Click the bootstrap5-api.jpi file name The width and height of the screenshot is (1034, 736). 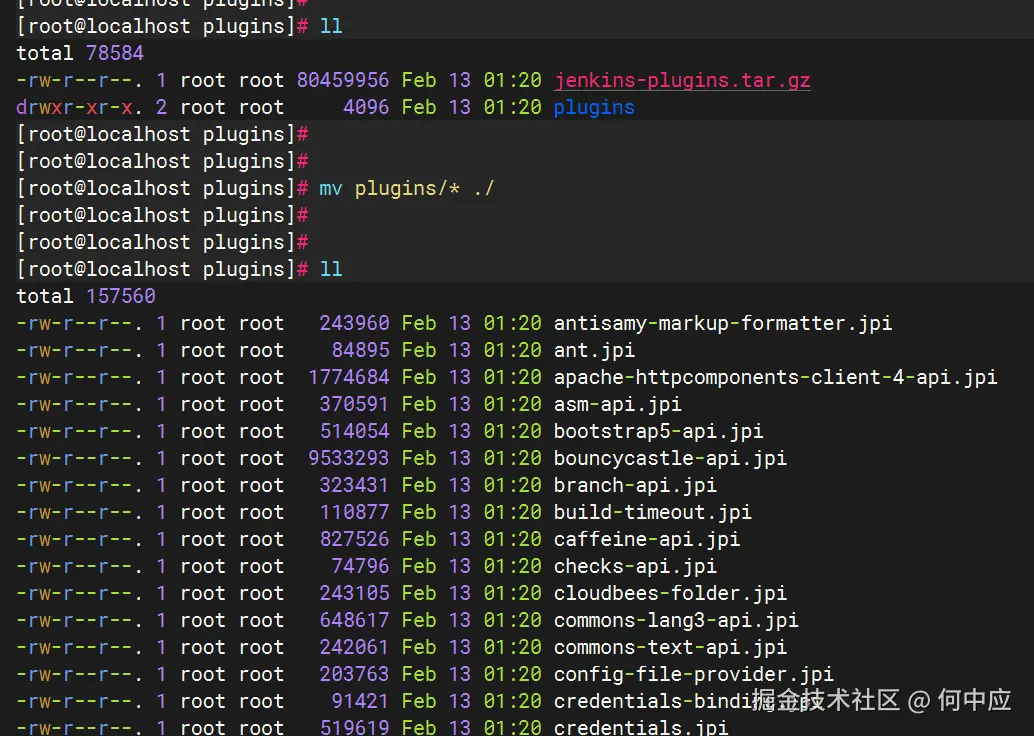tap(658, 431)
